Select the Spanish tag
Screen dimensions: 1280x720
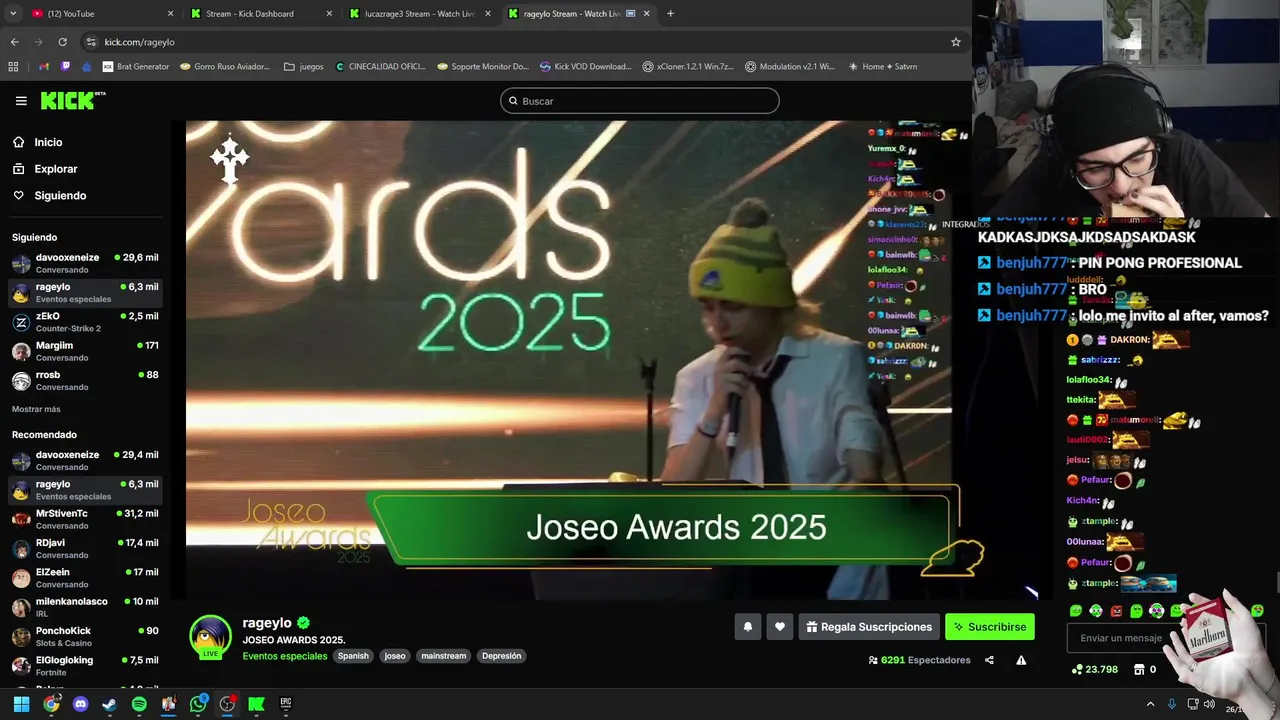pos(353,656)
